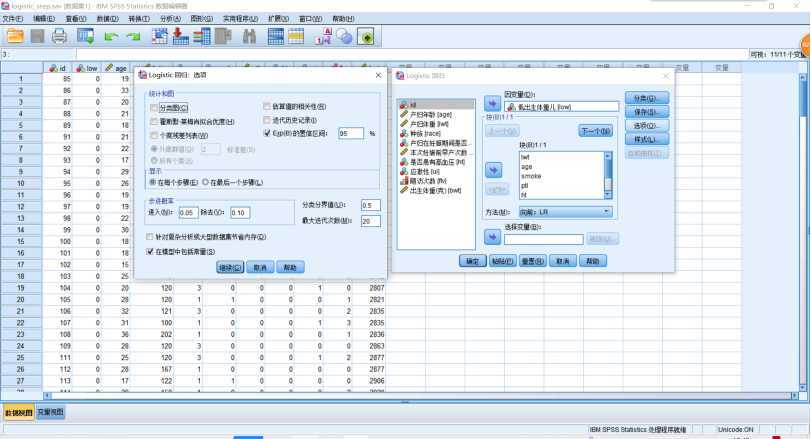Click 重置 Reset in the Logistic regression dialog
Image resolution: width=811 pixels, height=439 pixels.
(532, 261)
